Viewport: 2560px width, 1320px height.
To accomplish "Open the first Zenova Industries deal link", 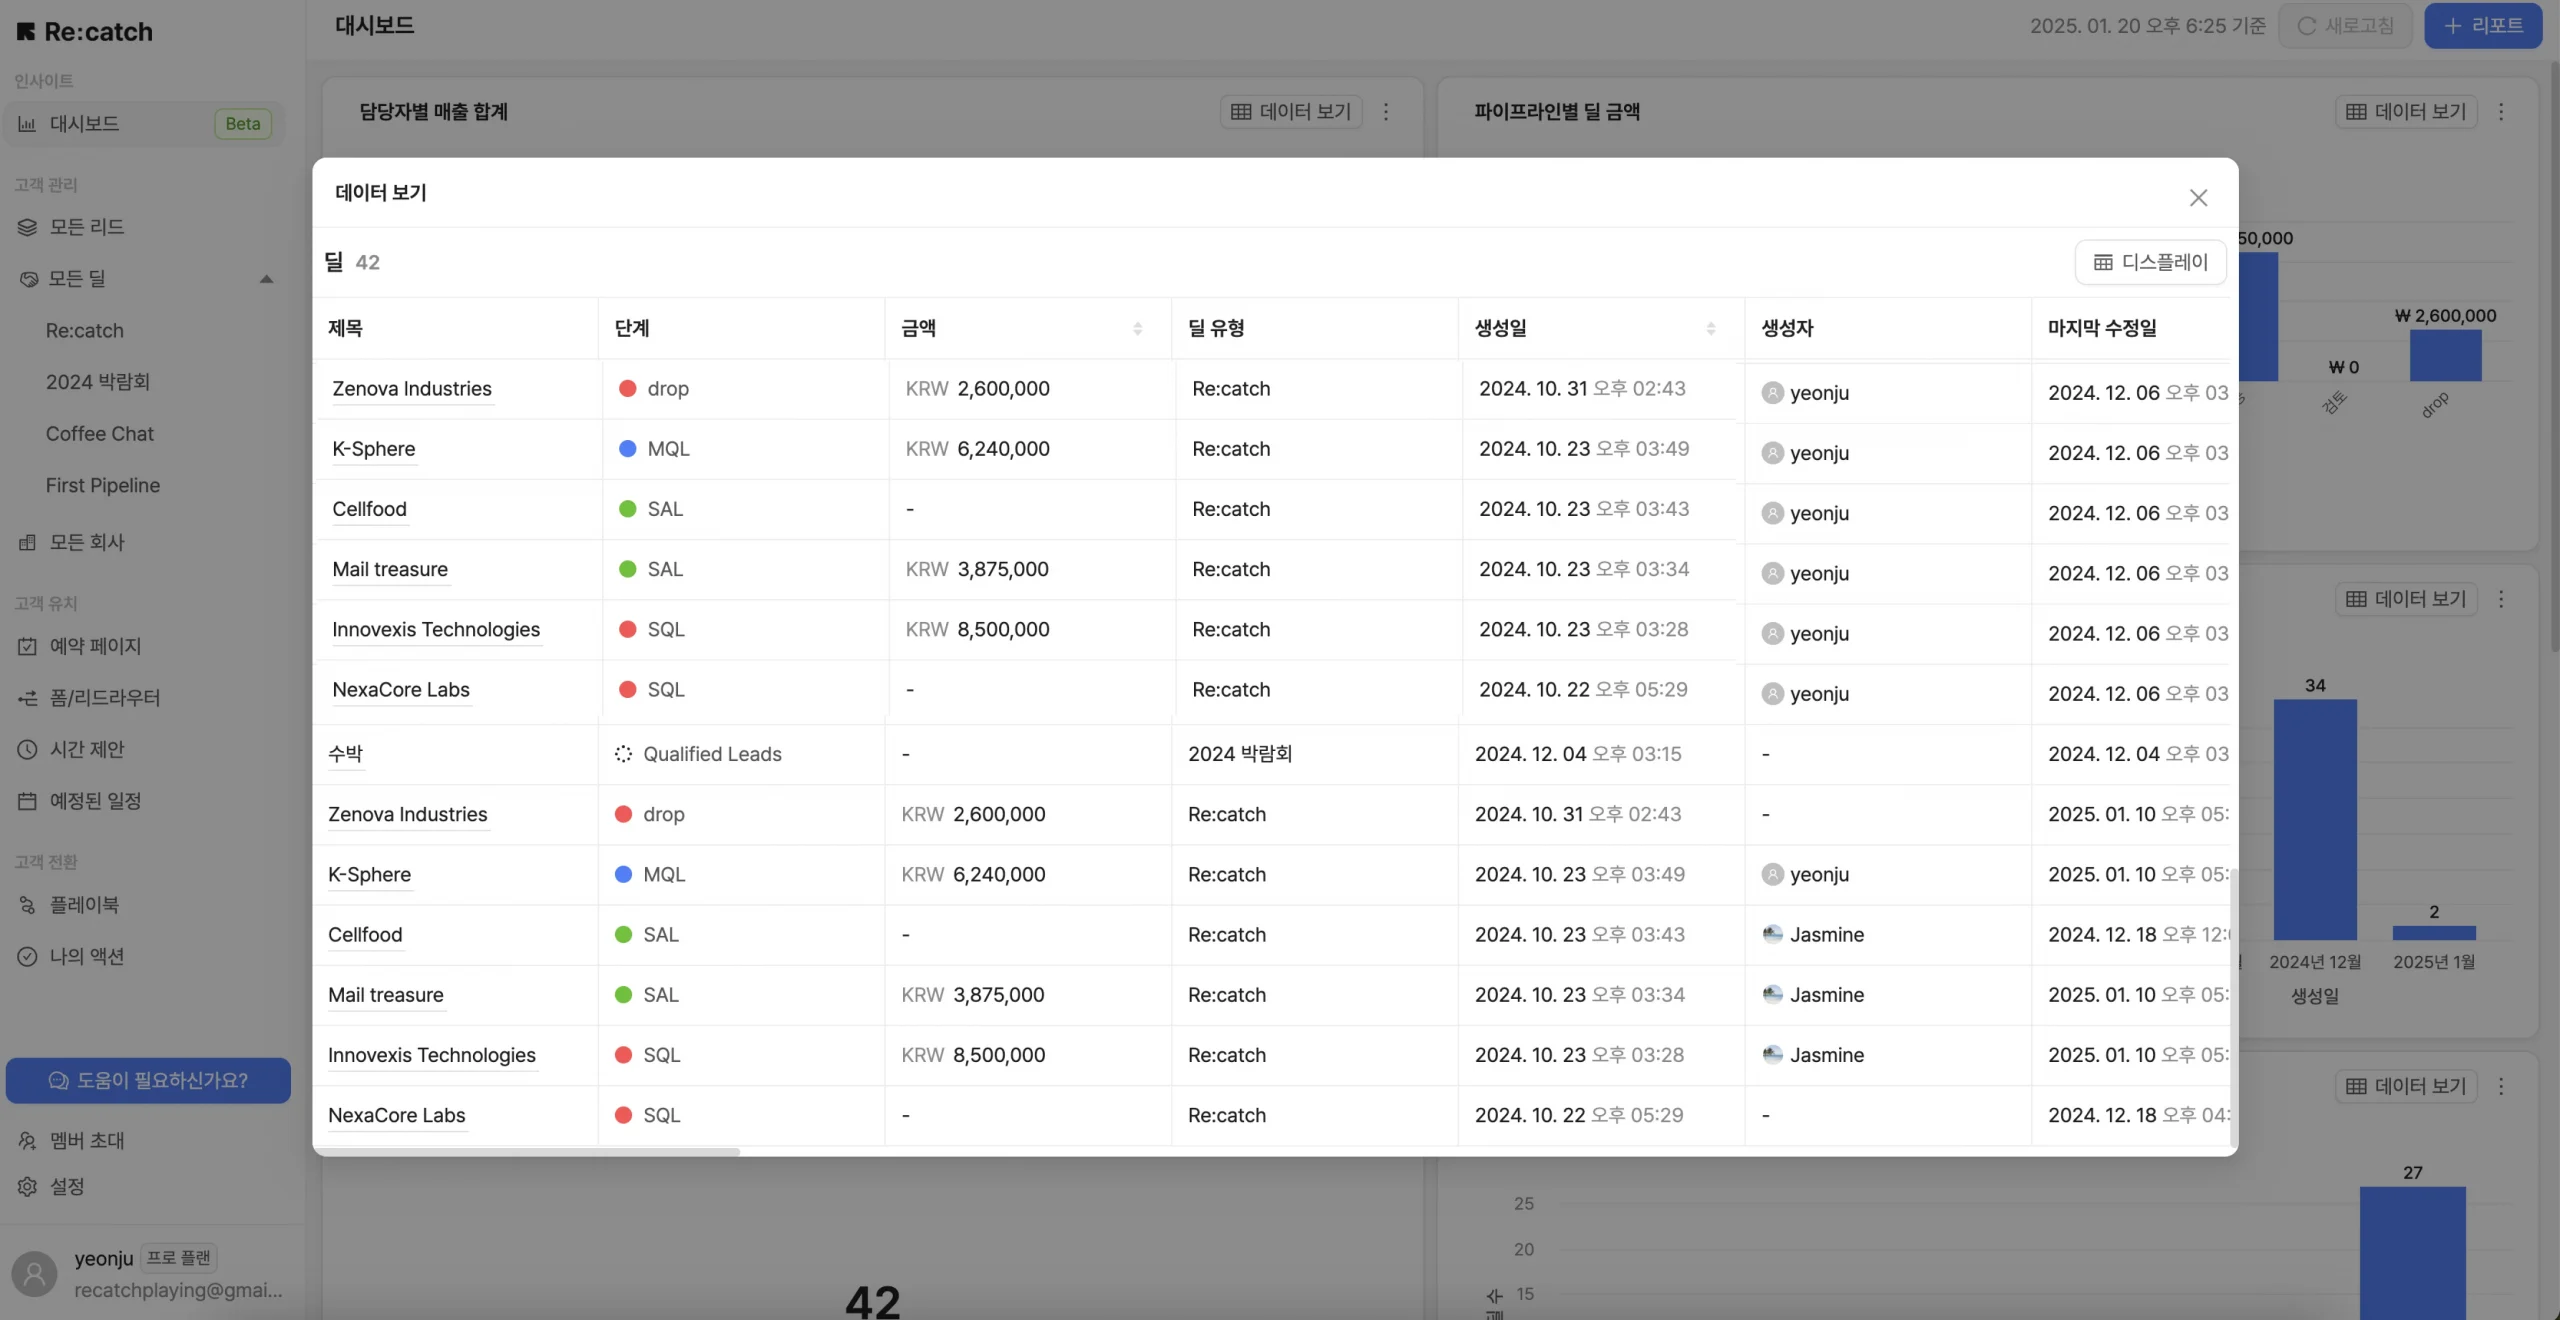I will tap(412, 389).
